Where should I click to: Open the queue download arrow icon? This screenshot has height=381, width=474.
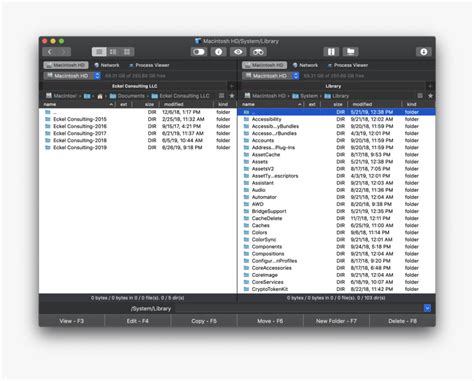(424, 52)
